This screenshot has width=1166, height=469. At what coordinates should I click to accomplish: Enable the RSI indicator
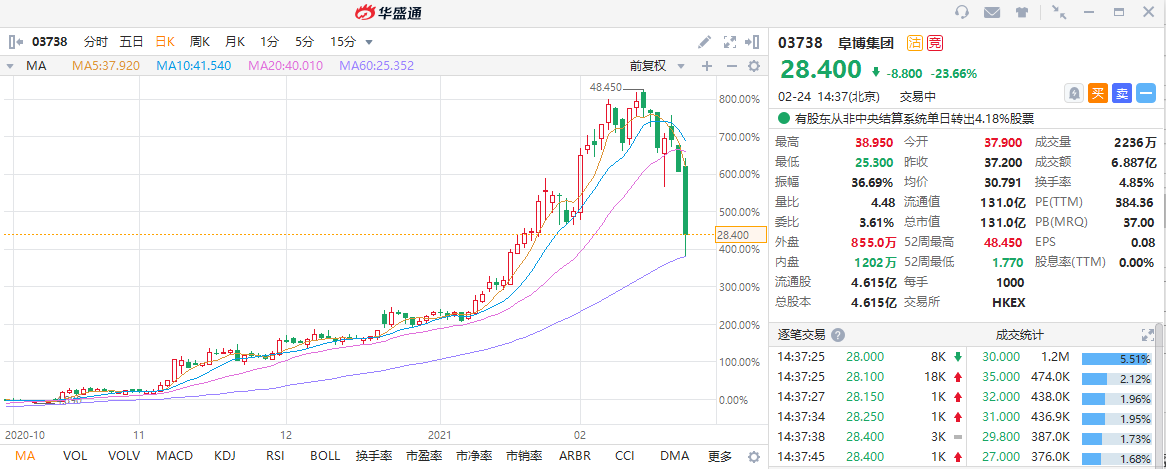pos(275,456)
